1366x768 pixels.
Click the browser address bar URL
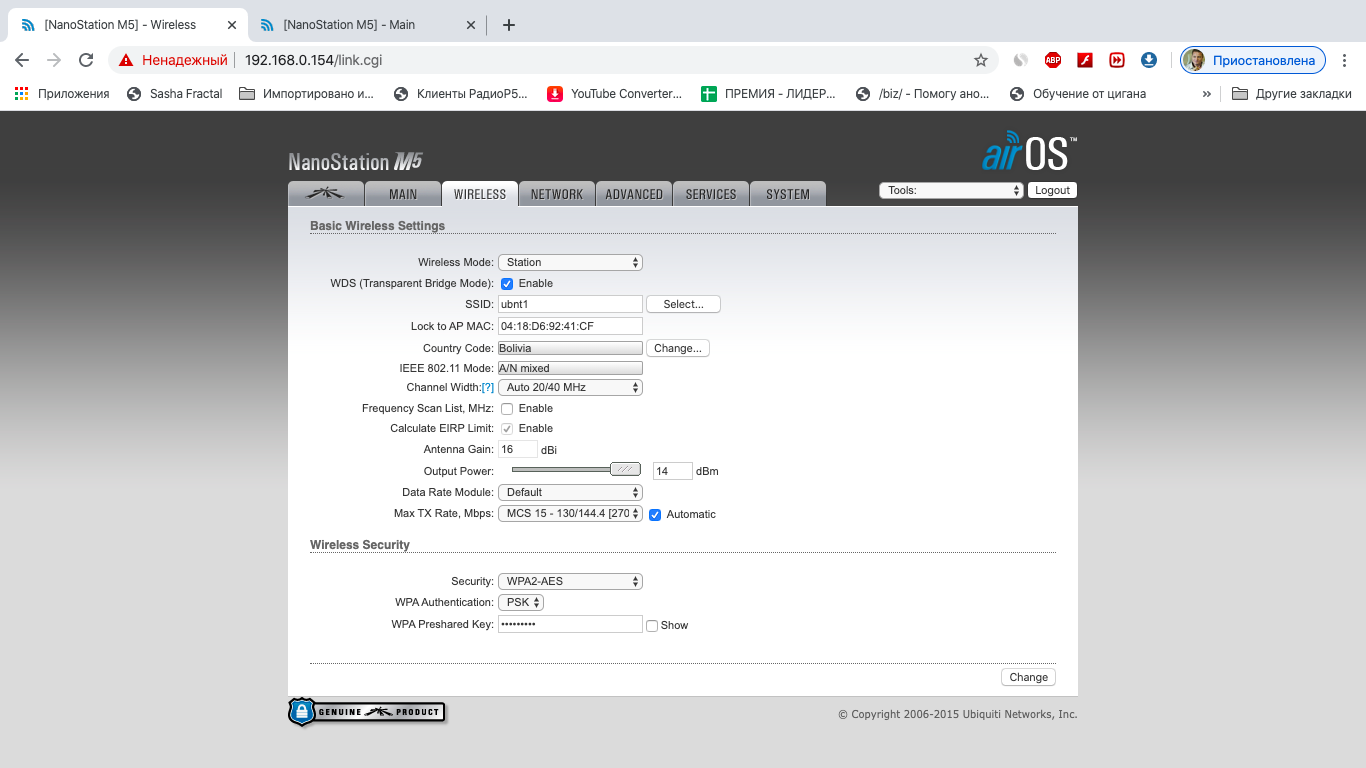tap(313, 60)
